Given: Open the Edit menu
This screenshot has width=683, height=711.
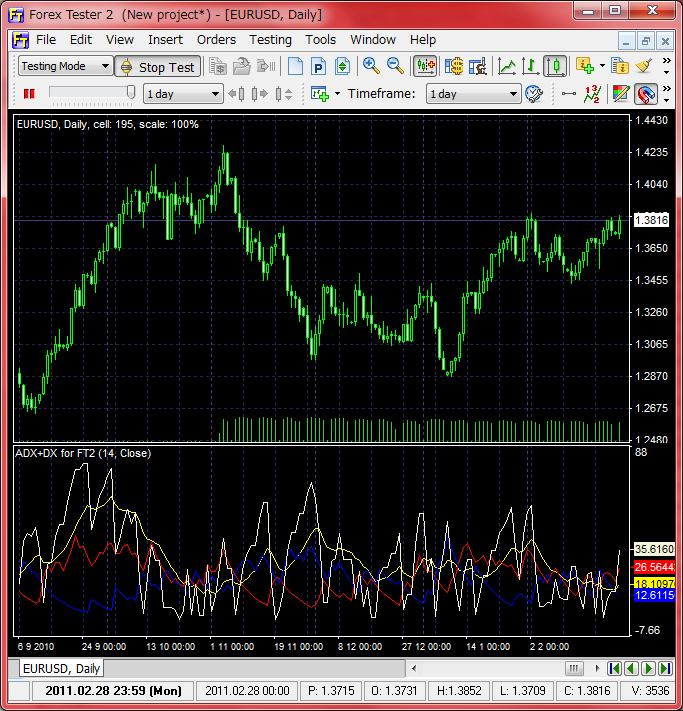Looking at the screenshot, I should click(x=81, y=40).
